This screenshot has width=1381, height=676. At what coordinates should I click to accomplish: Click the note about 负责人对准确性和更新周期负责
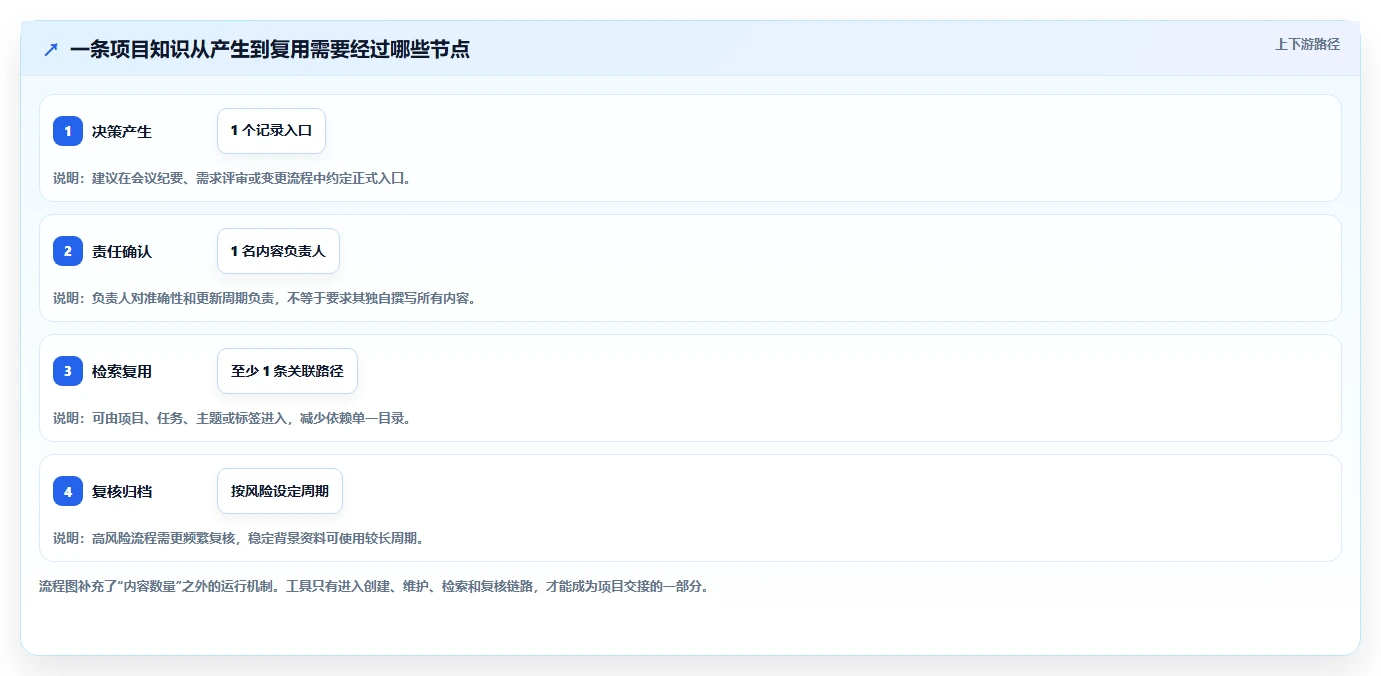[x=265, y=298]
